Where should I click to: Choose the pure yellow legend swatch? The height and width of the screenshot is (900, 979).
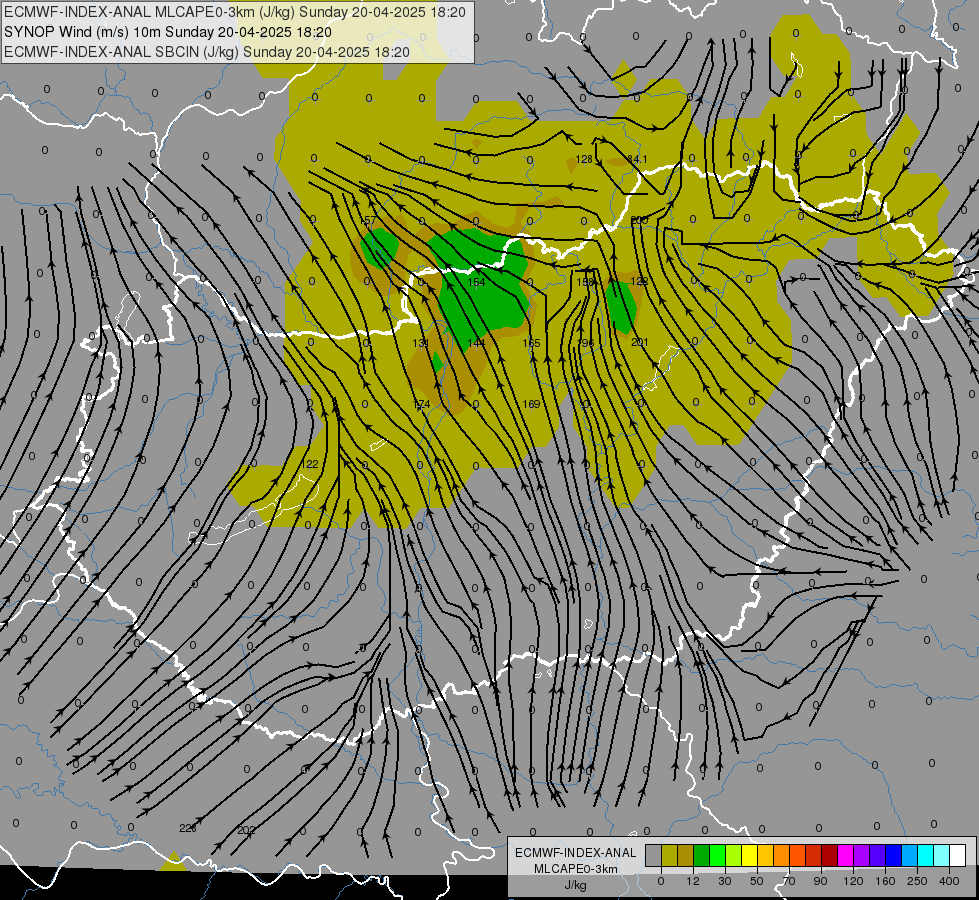pos(749,856)
